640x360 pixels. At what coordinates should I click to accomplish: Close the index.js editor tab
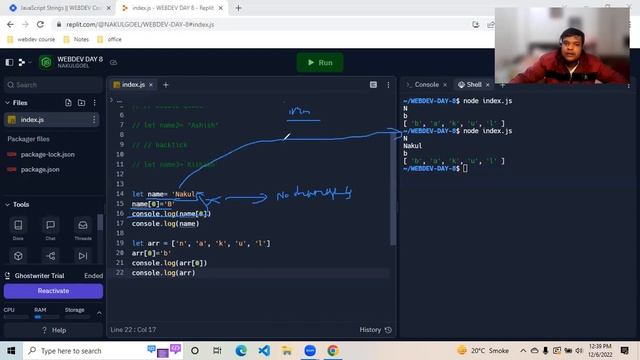point(151,85)
